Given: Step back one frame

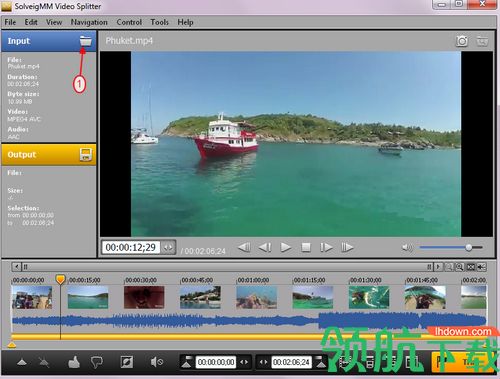Looking at the screenshot, I should click(x=265, y=247).
